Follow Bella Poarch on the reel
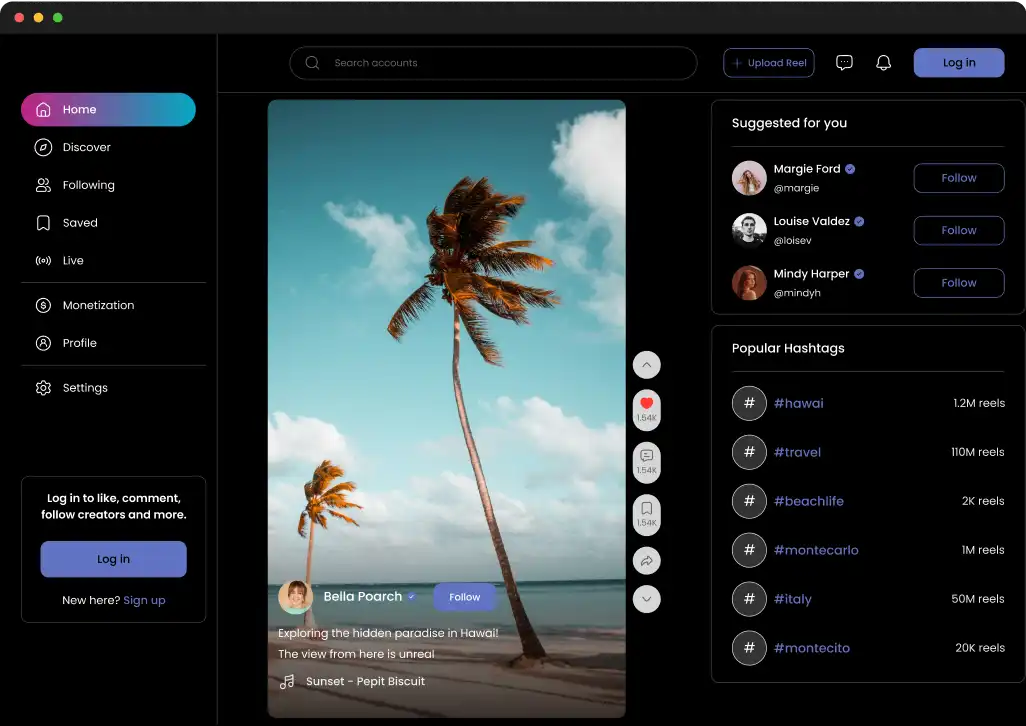 click(465, 597)
